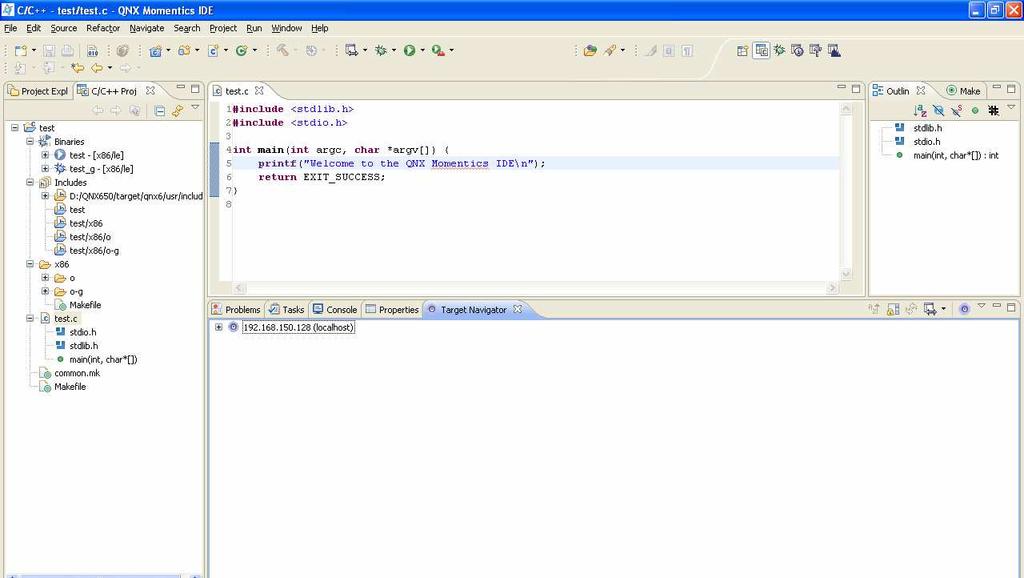The image size is (1024, 578).
Task: Launch the Debug bug toolbar icon
Action: 381,50
